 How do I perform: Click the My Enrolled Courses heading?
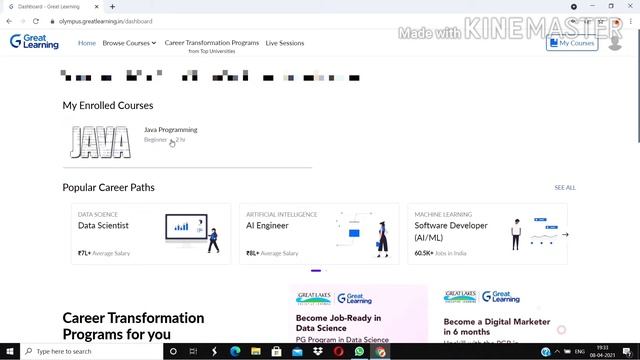108,106
